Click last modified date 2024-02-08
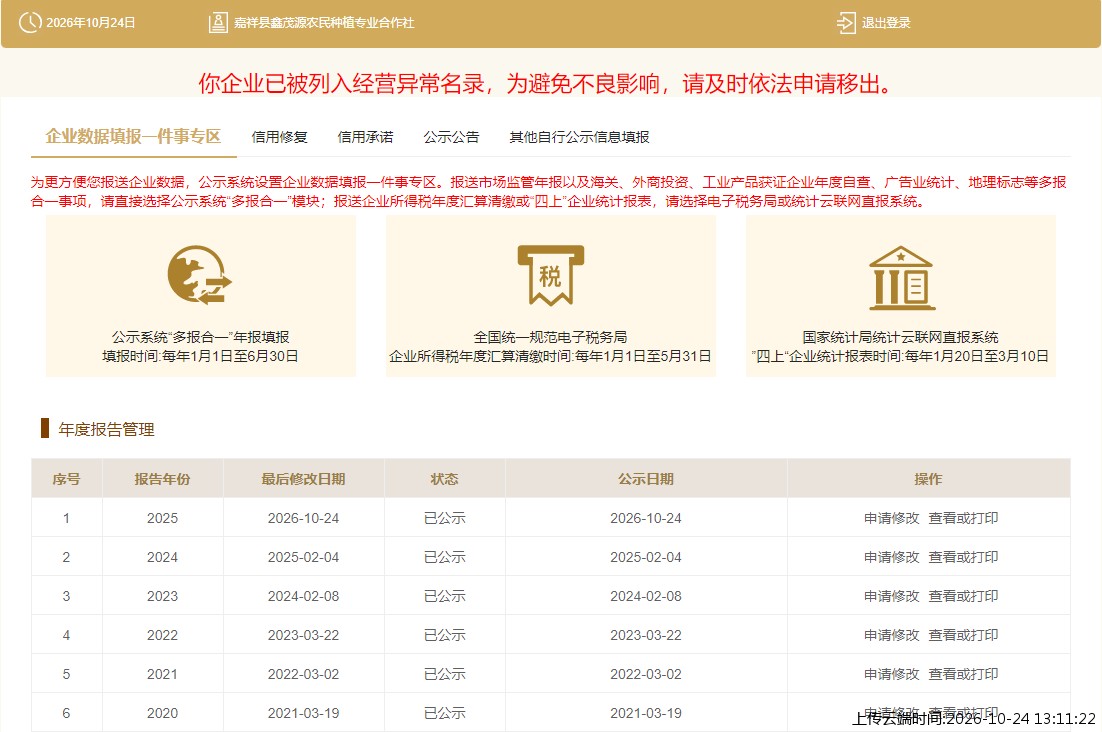 tap(304, 596)
